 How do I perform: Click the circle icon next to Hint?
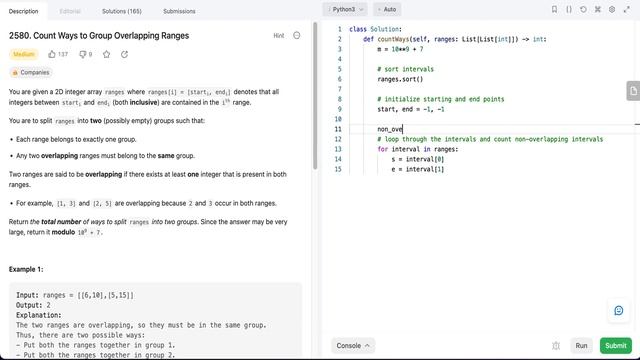(297, 36)
